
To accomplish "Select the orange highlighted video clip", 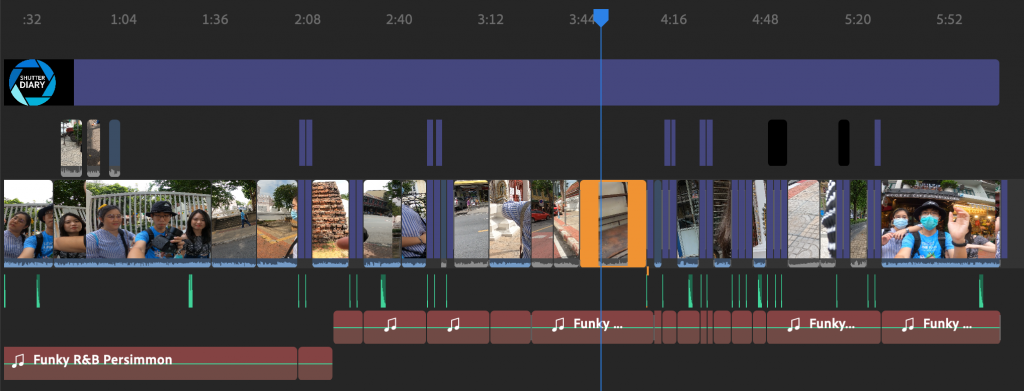I will (x=613, y=223).
